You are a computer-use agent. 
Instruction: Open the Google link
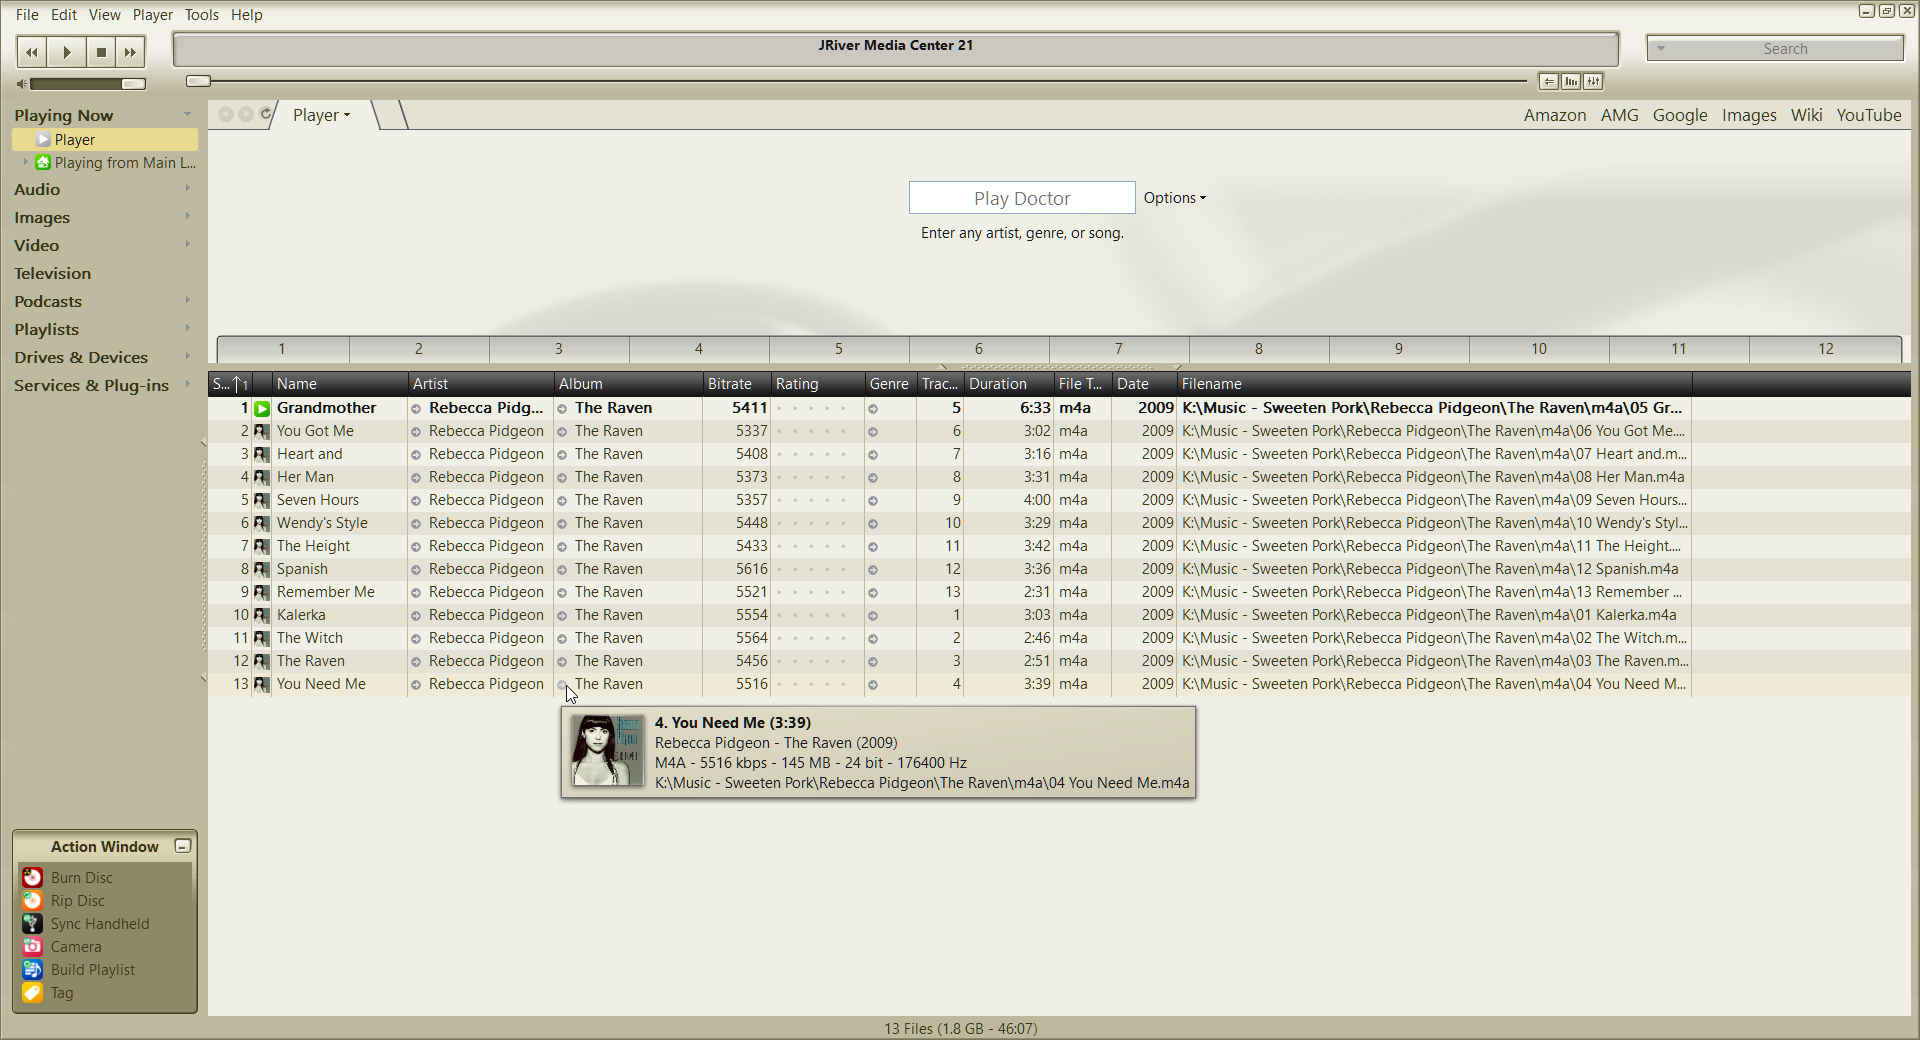1679,115
